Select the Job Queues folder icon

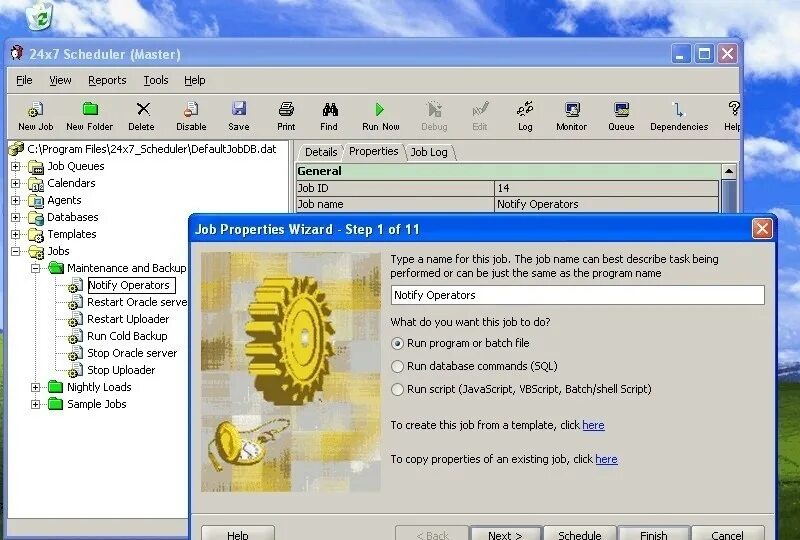click(36, 167)
